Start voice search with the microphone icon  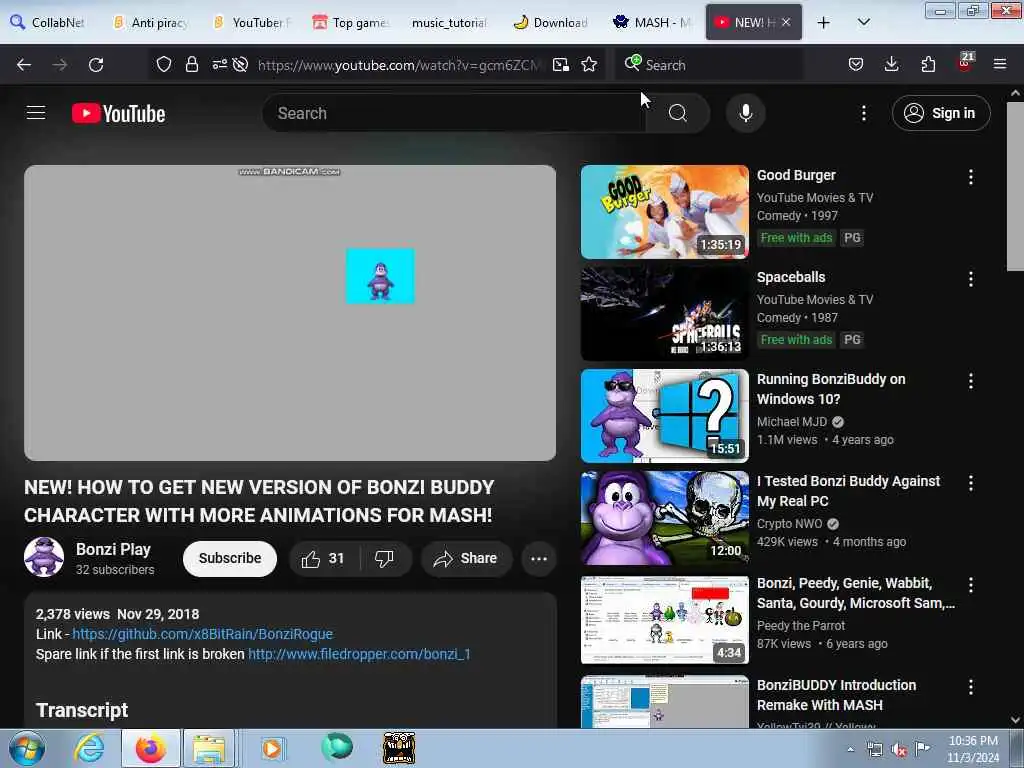[x=745, y=113]
